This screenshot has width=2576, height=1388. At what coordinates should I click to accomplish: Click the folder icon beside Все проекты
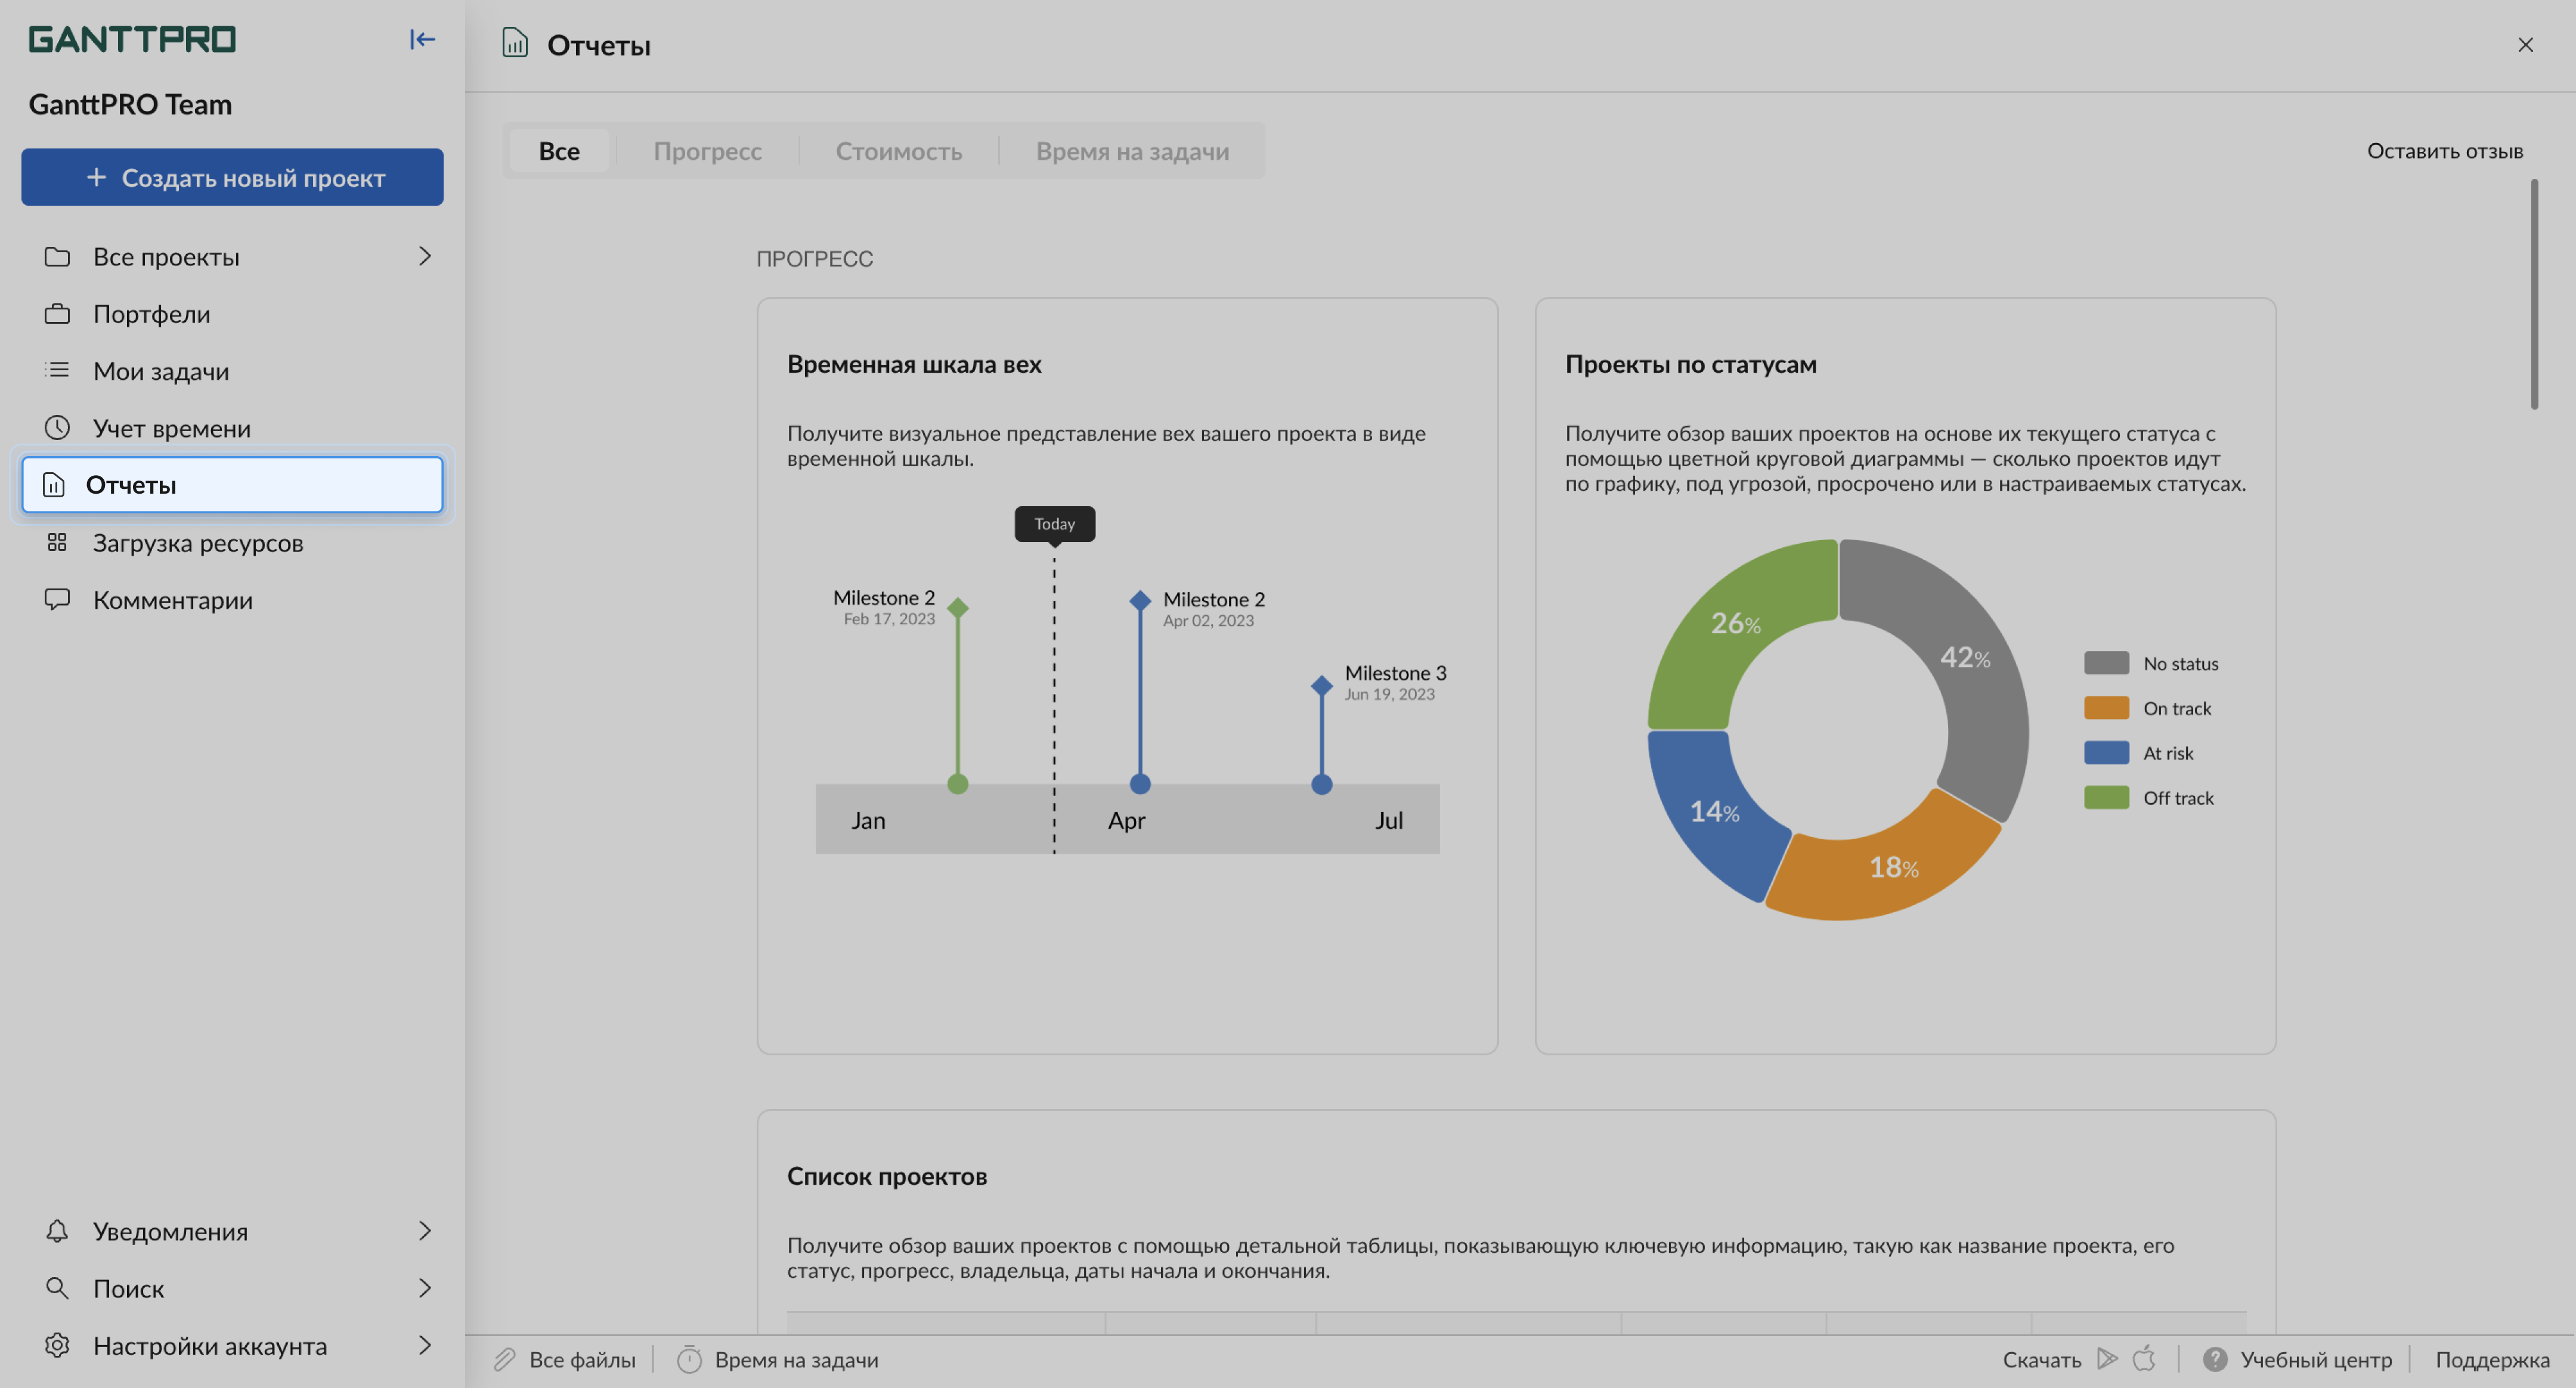57,257
